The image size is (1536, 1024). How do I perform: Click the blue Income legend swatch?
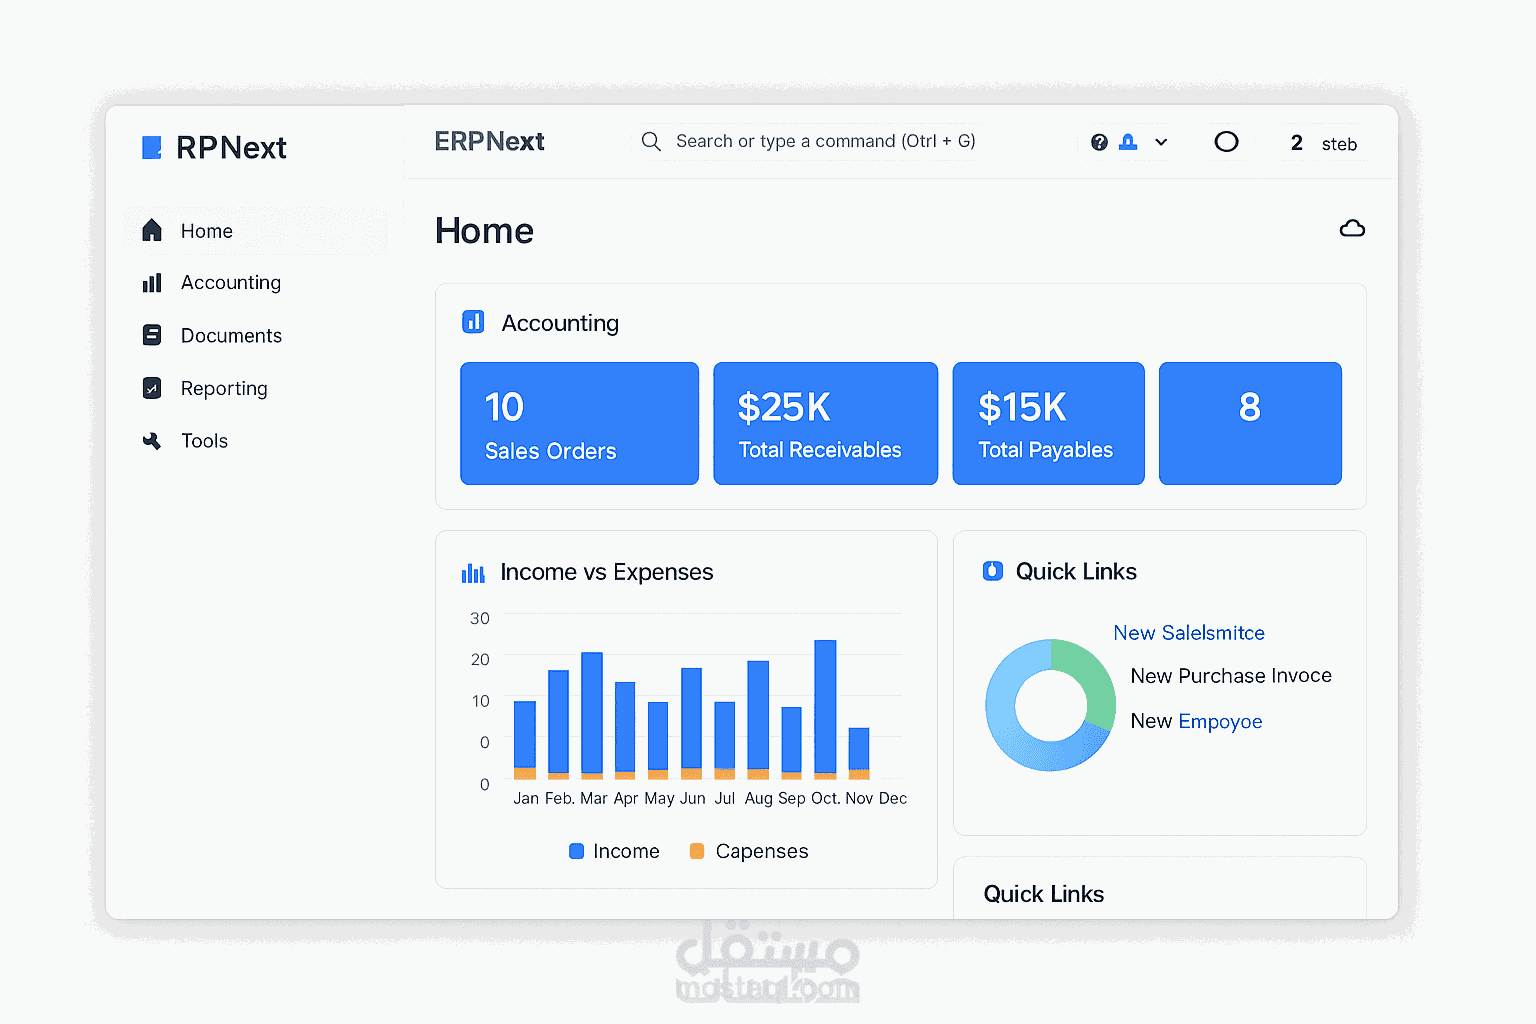click(576, 851)
